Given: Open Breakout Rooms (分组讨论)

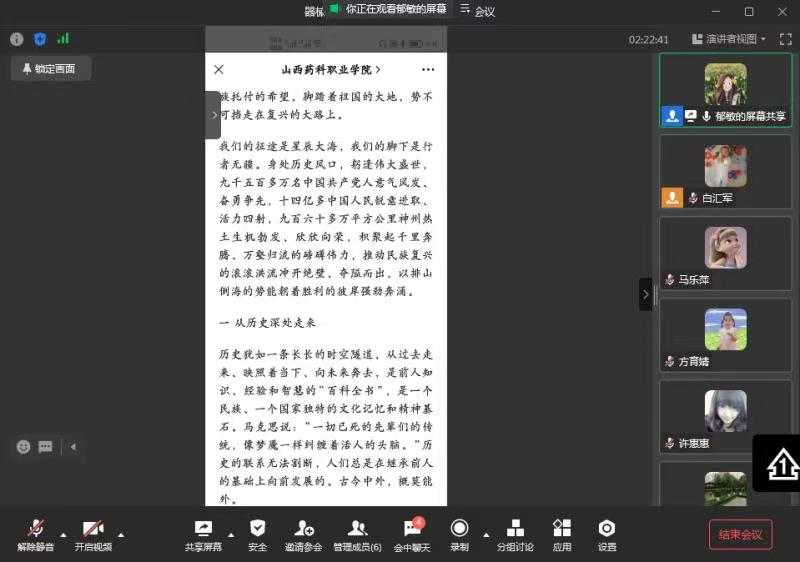Looking at the screenshot, I should (x=515, y=535).
